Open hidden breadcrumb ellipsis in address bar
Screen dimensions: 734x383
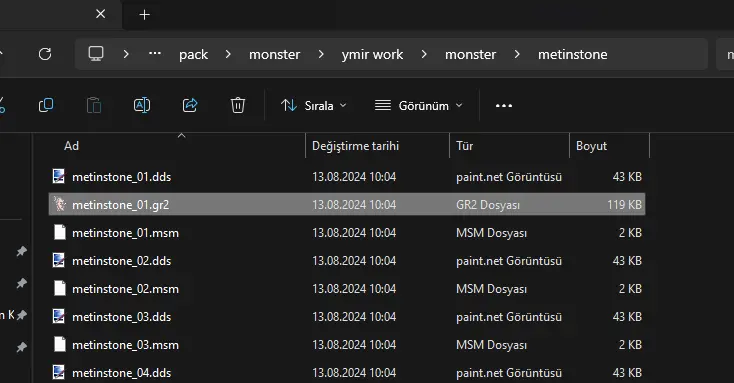(155, 53)
